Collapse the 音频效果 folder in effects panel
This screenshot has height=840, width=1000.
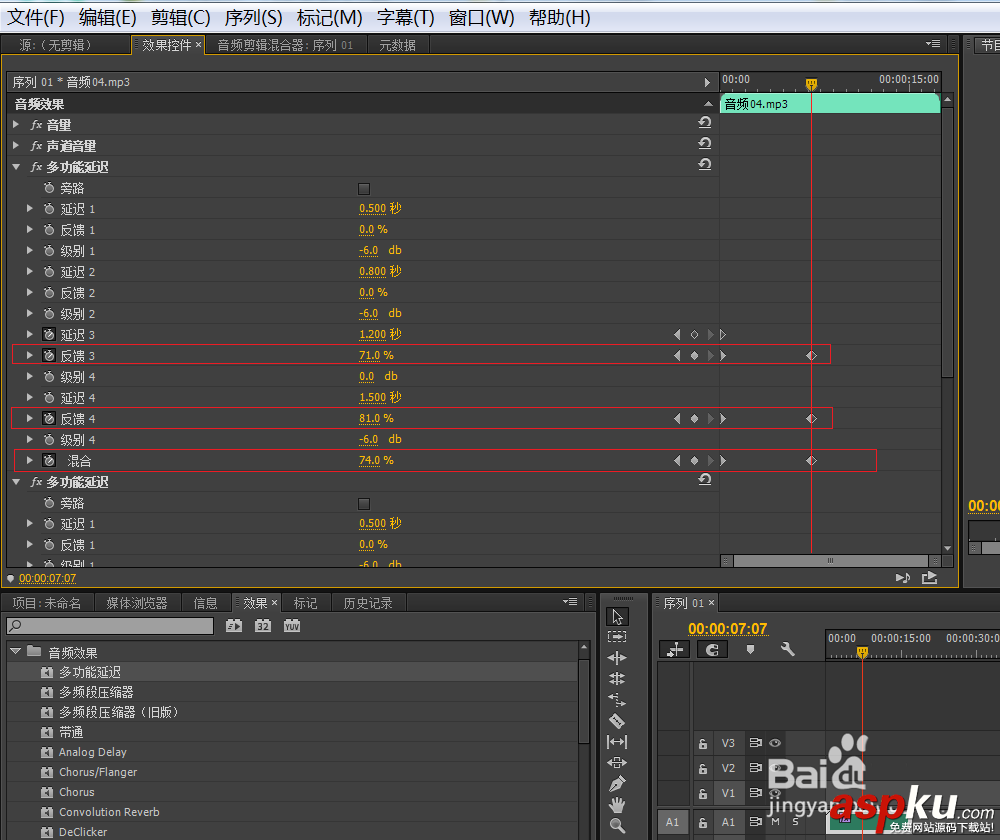16,651
